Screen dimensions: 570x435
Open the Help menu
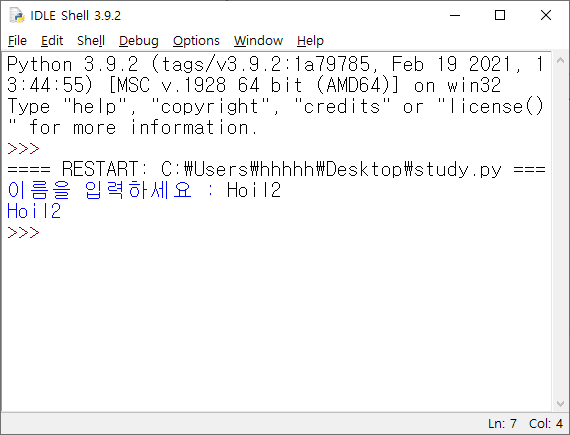(x=310, y=40)
